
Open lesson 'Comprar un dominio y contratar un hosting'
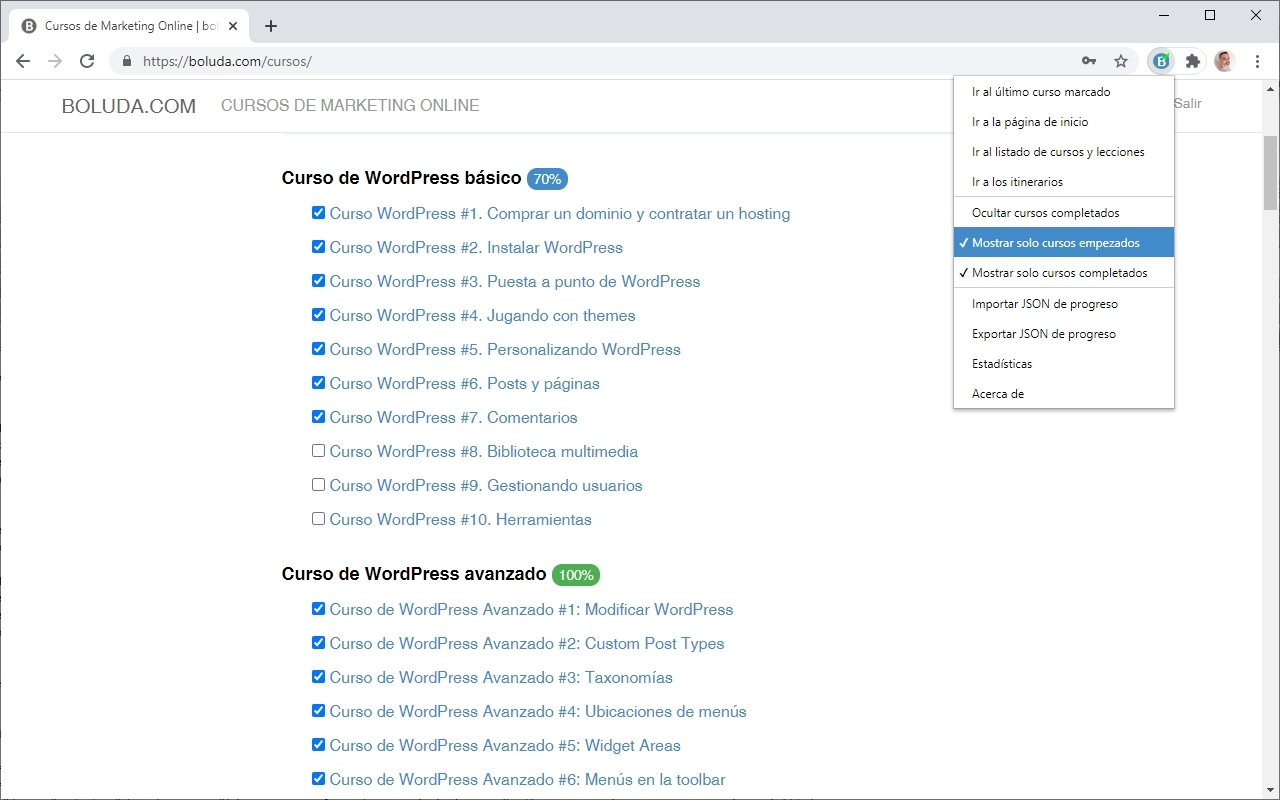click(560, 214)
